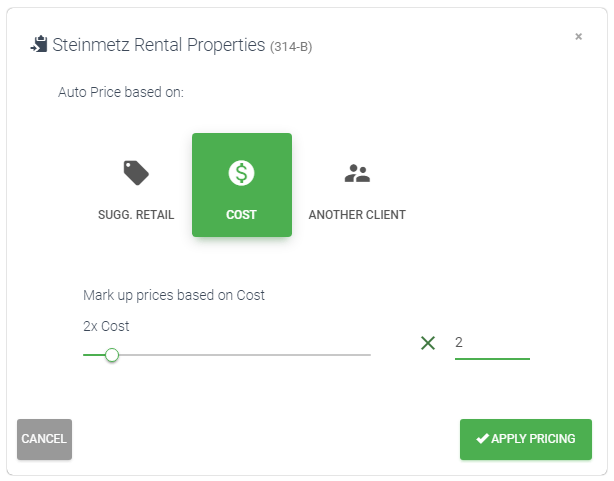Select the SUGG. RETAIL label
Viewport: 614px width, 481px height.
tap(136, 215)
